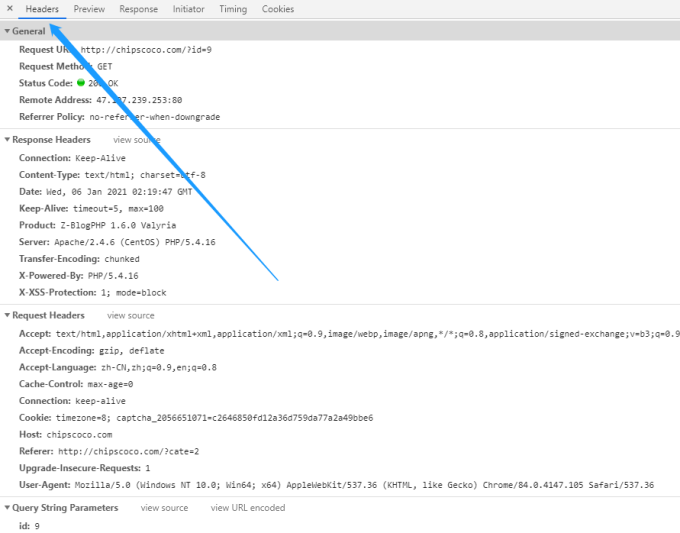Select the Cache-Control max-age=0 value
Screen dimensions: 680x533
coord(110,384)
